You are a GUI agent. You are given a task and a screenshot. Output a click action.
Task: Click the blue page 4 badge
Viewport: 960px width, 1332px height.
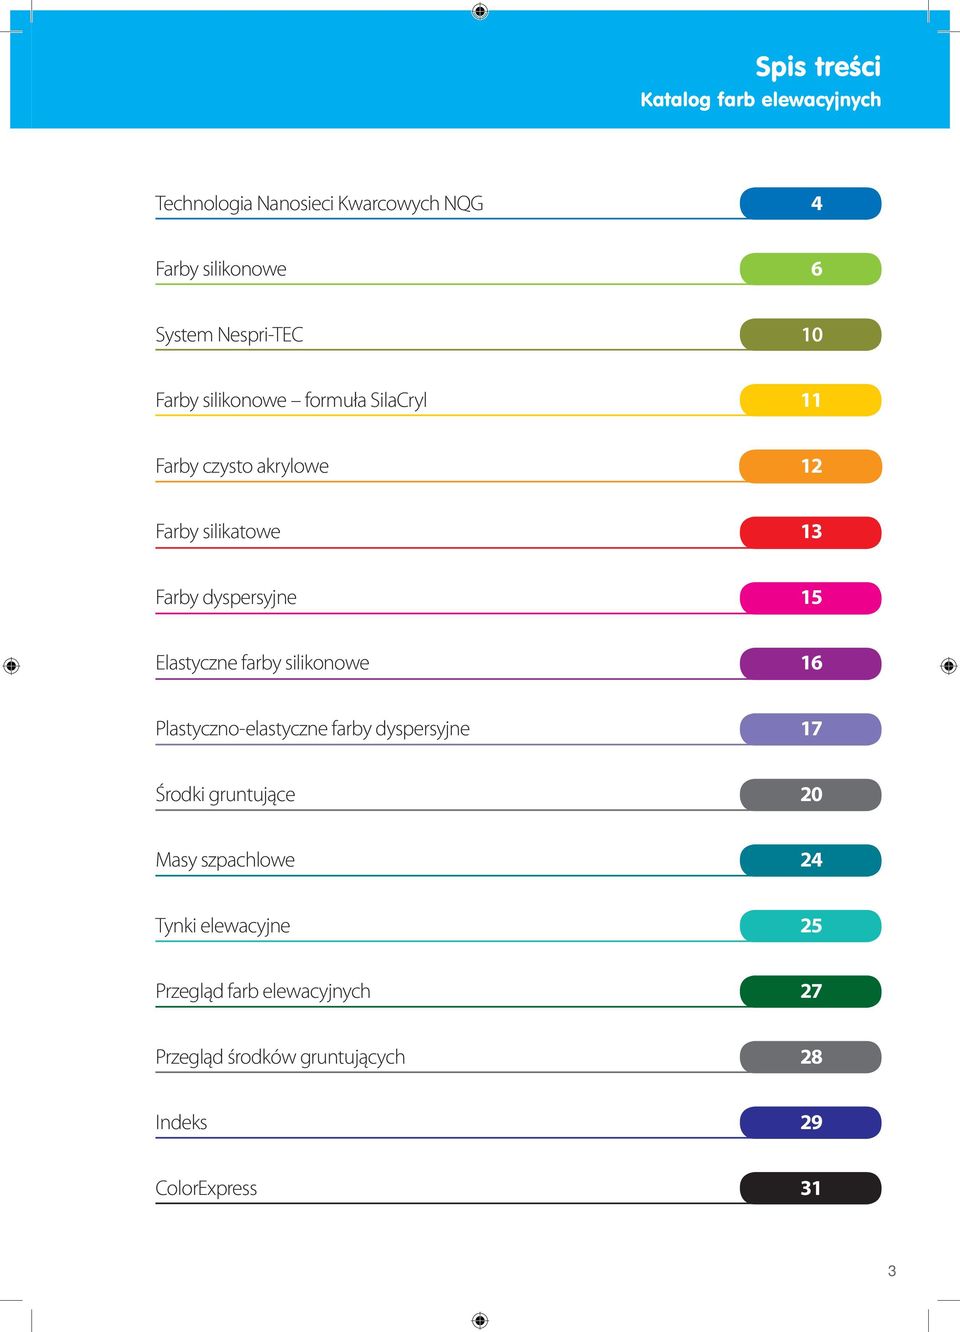click(811, 203)
